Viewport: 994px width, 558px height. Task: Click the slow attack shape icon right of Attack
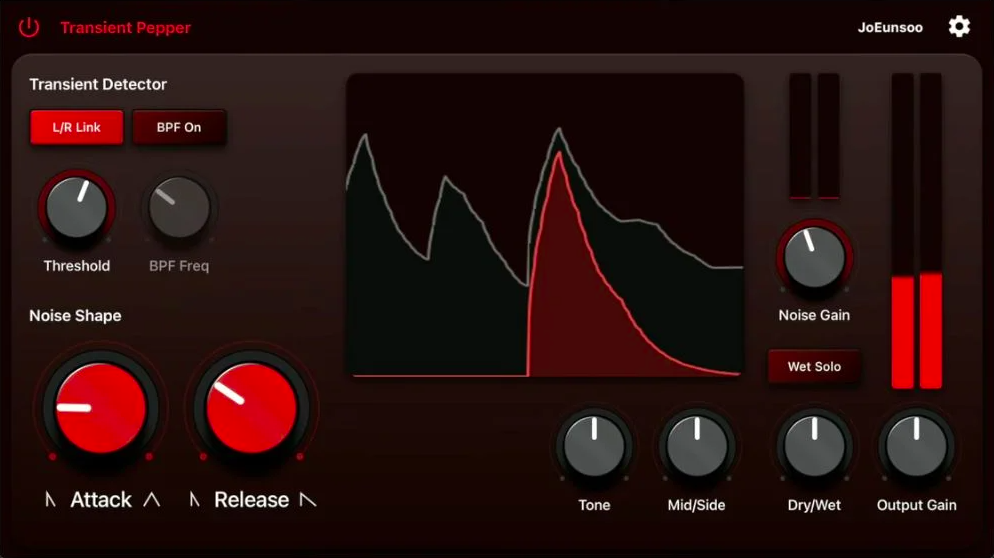click(x=152, y=500)
